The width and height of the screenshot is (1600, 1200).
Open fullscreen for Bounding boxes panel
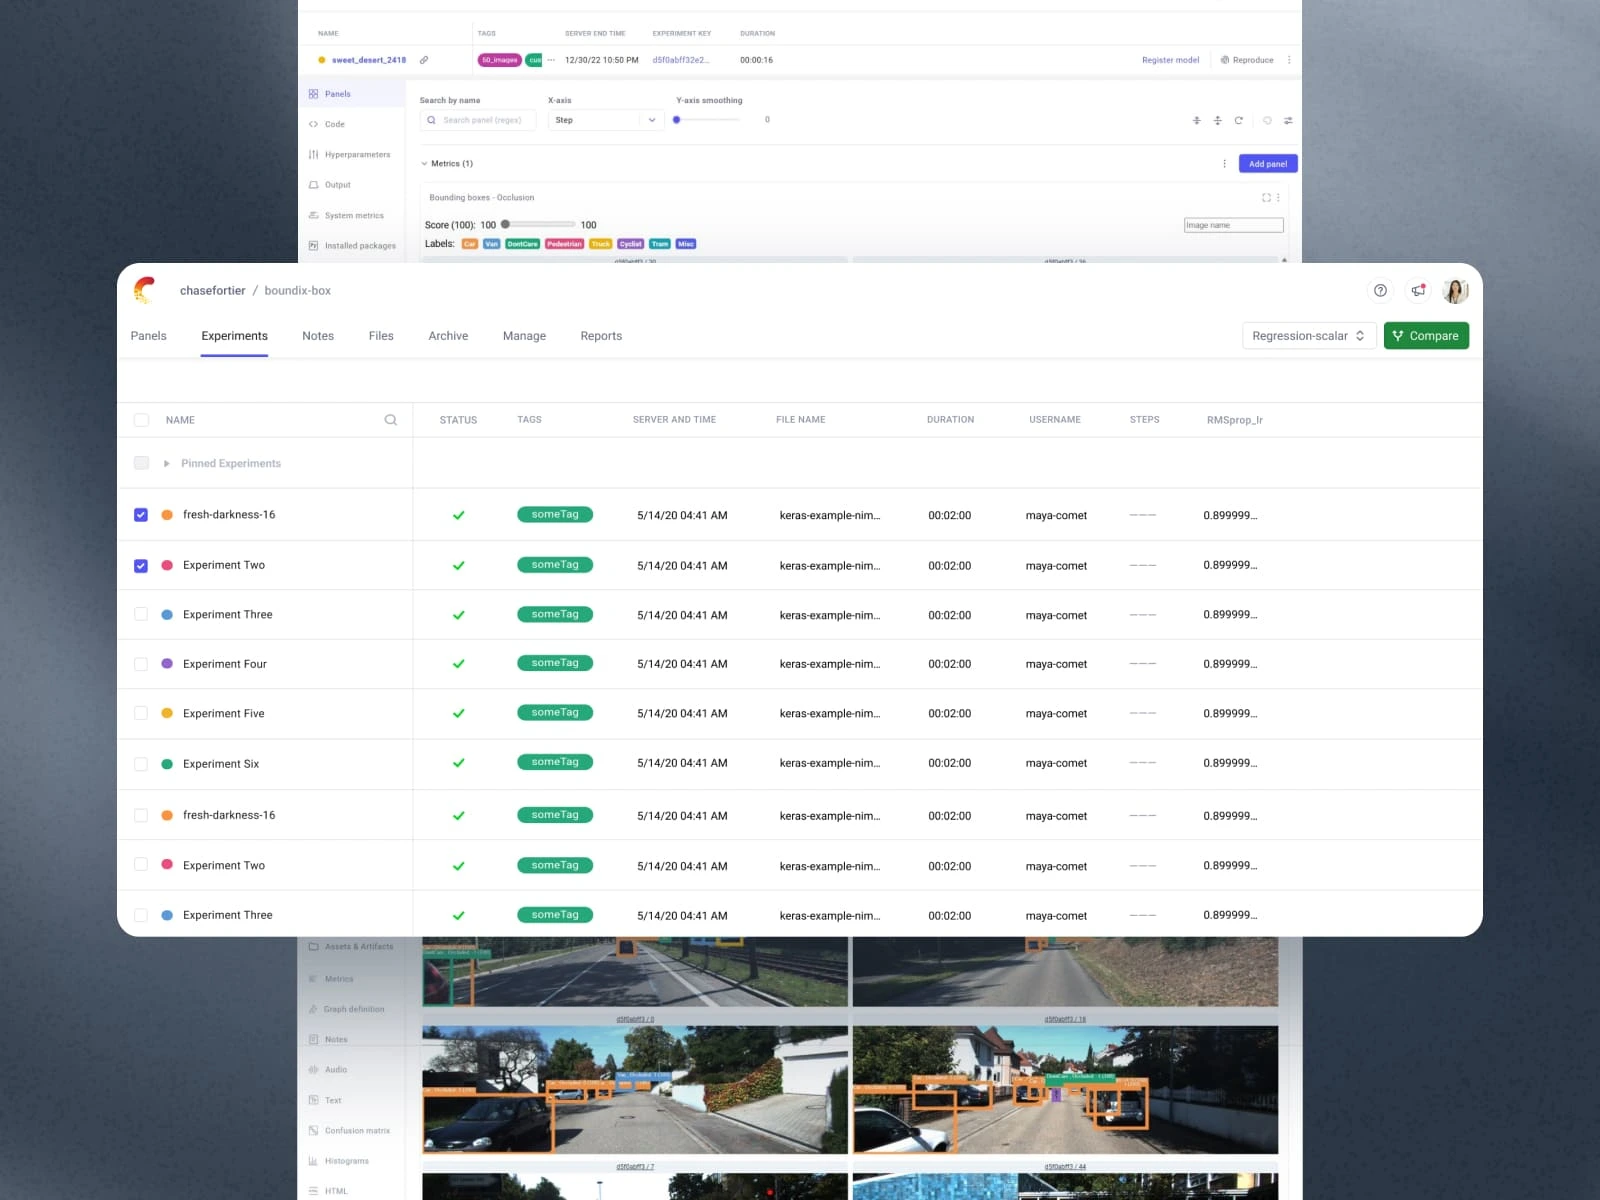(x=1266, y=198)
